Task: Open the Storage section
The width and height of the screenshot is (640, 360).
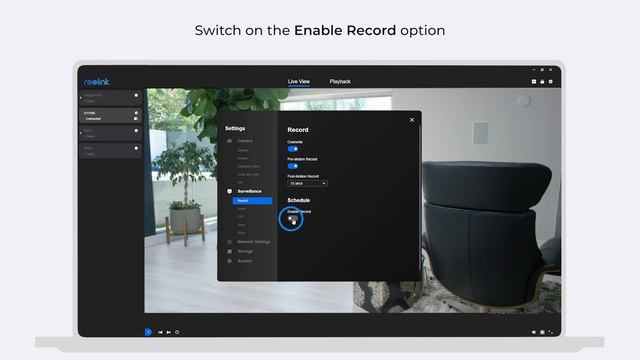Action: [x=245, y=251]
